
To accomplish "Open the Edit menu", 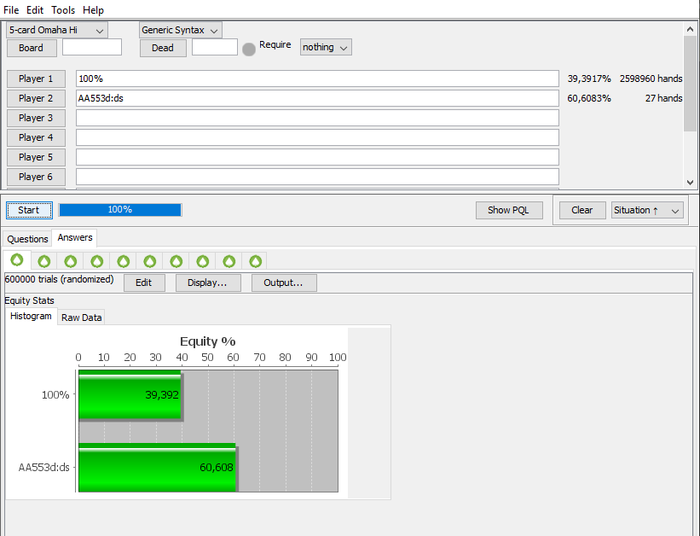I will (x=35, y=10).
